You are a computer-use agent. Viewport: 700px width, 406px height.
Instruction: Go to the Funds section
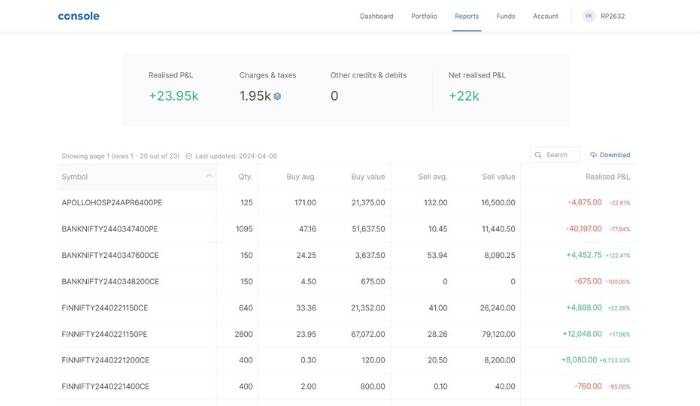pos(506,16)
